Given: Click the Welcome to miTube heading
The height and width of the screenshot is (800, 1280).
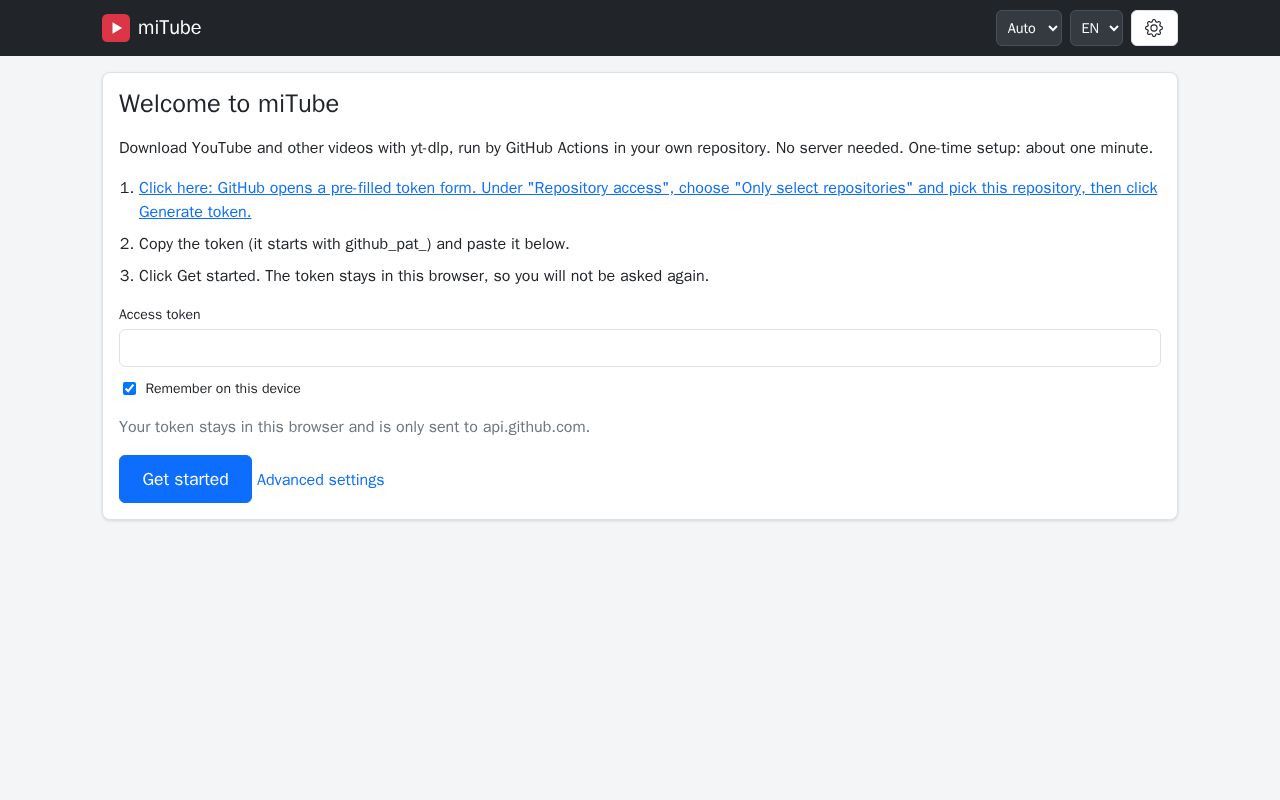Looking at the screenshot, I should click(229, 104).
